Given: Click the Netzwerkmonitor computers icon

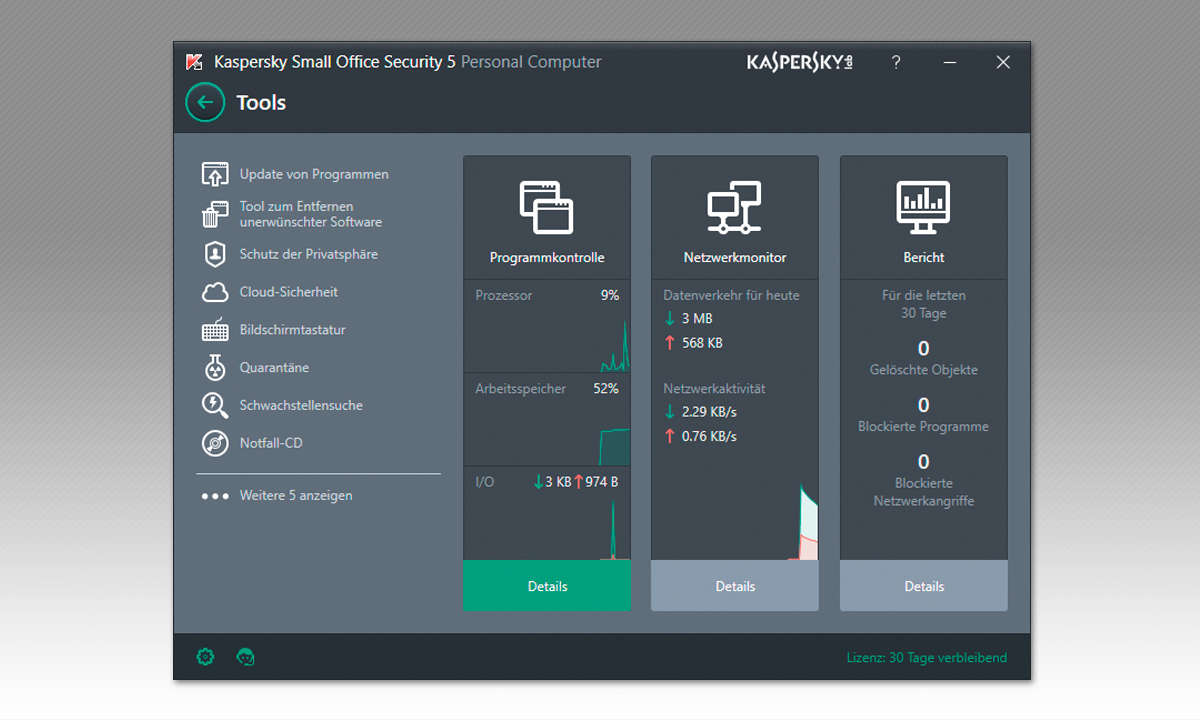Looking at the screenshot, I should coord(735,208).
